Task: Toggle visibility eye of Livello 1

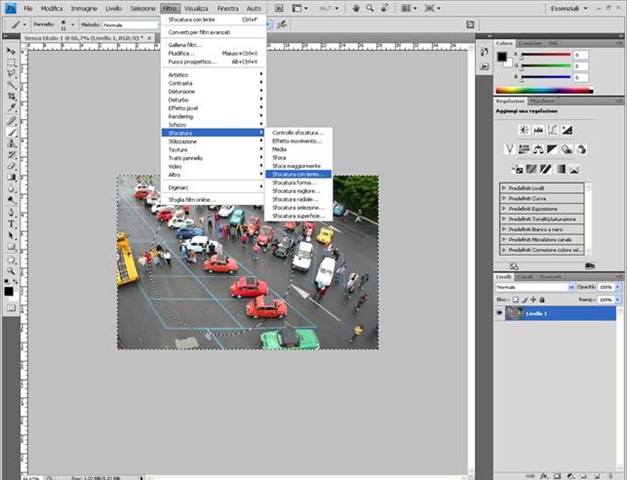Action: click(500, 313)
